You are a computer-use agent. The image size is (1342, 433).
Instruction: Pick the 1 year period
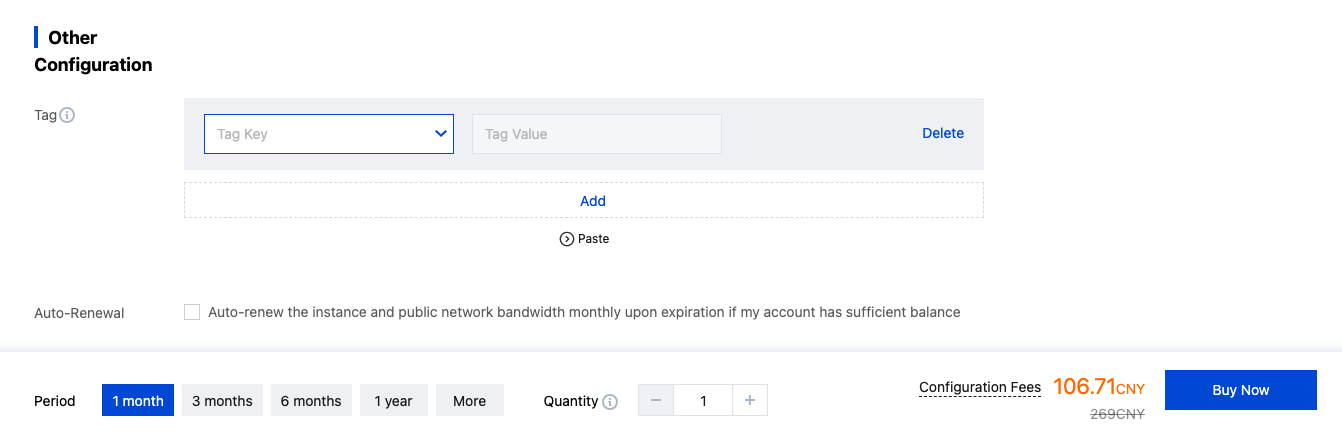tap(393, 401)
